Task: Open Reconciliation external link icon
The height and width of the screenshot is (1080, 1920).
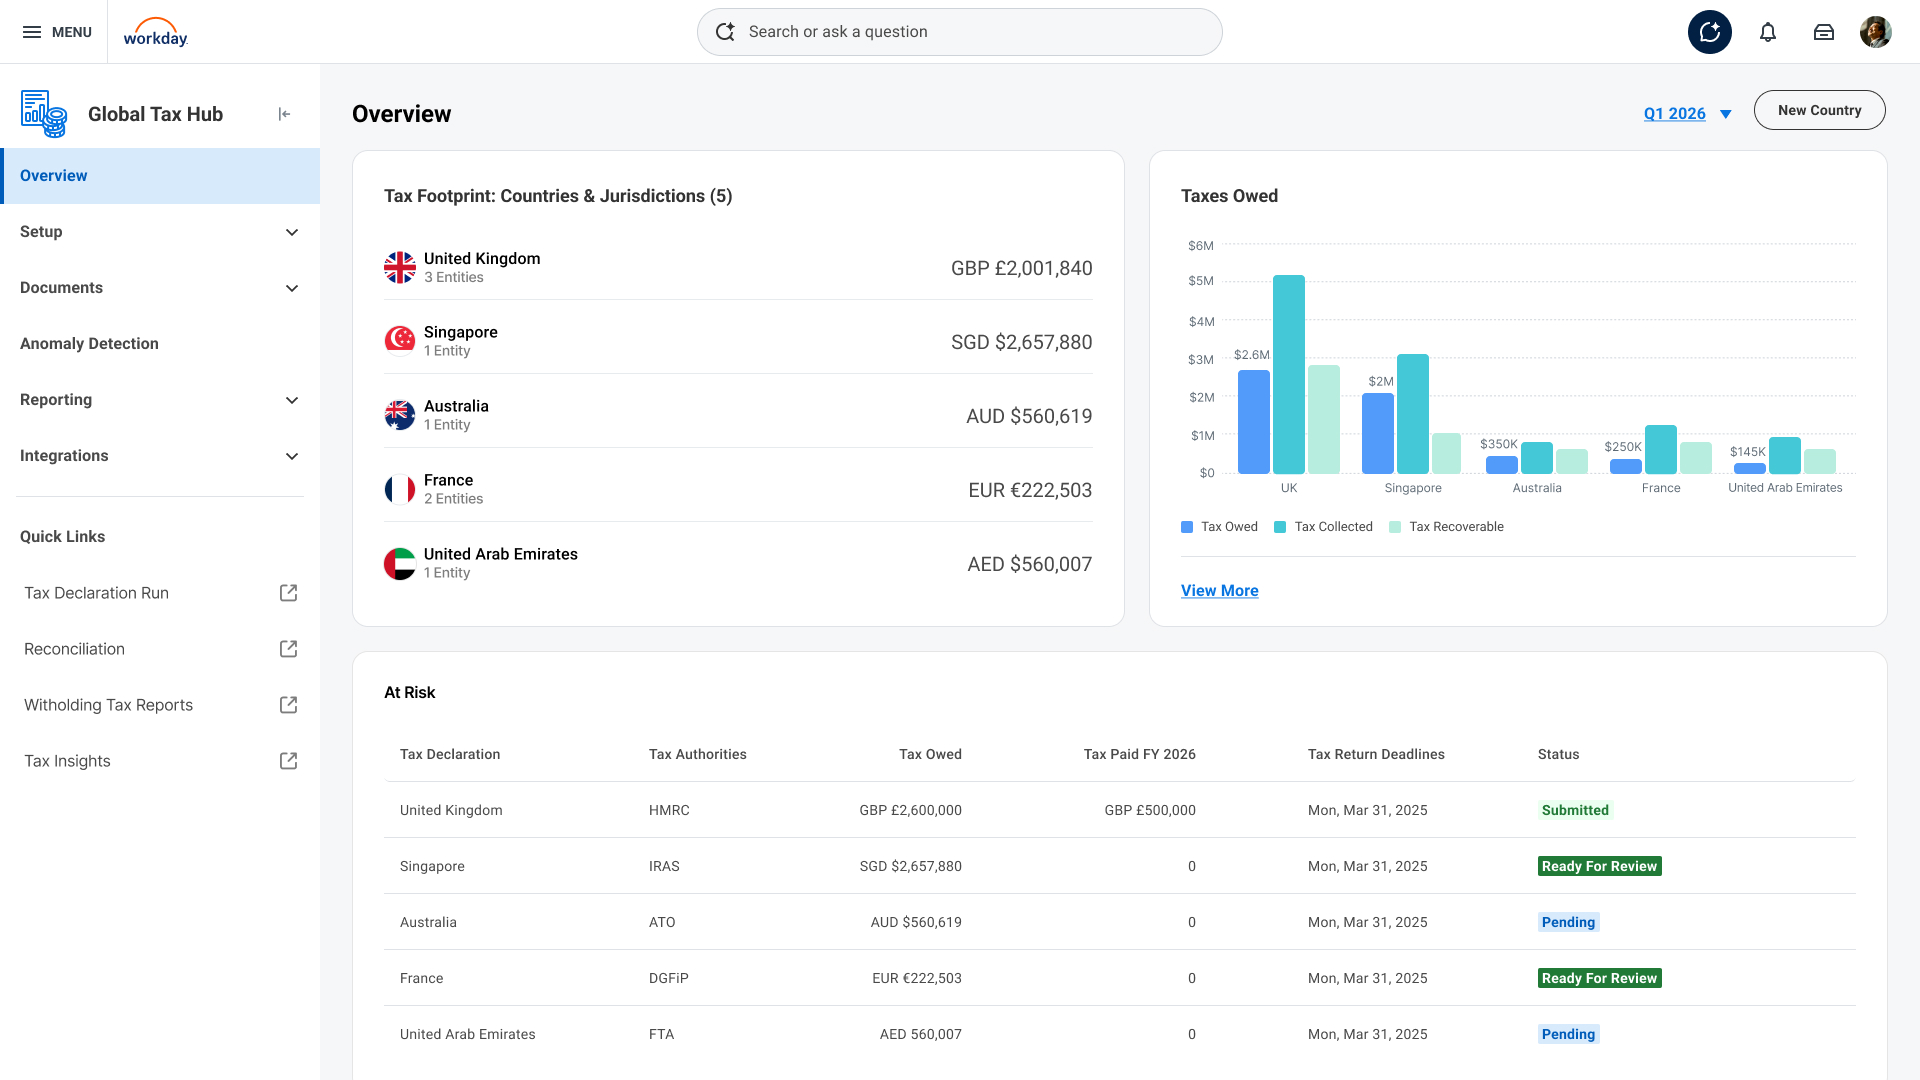Action: tap(288, 649)
